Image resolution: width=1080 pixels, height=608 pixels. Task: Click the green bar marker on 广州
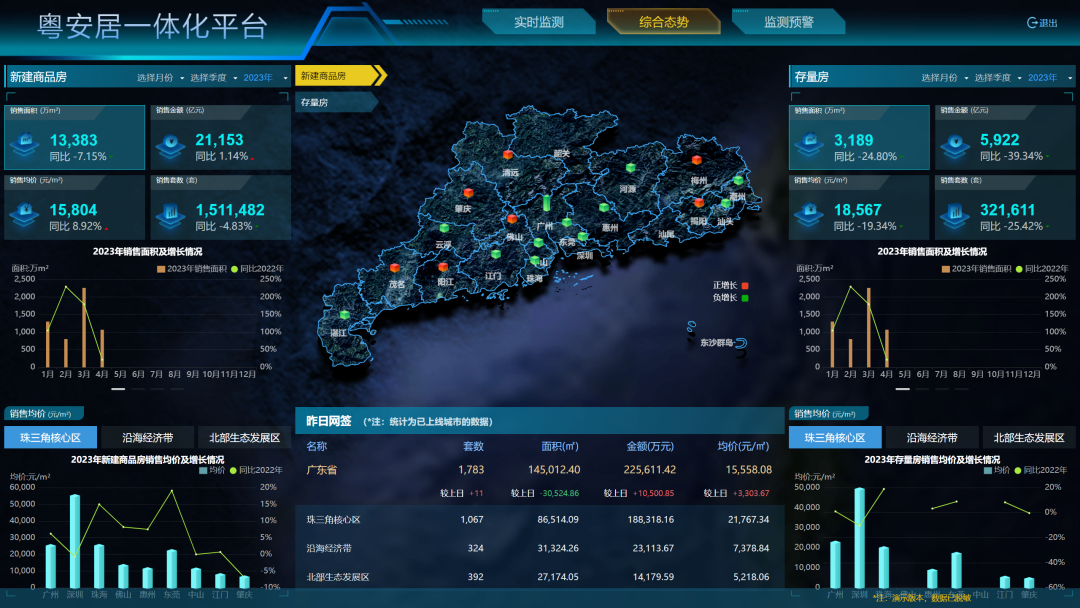tap(546, 203)
